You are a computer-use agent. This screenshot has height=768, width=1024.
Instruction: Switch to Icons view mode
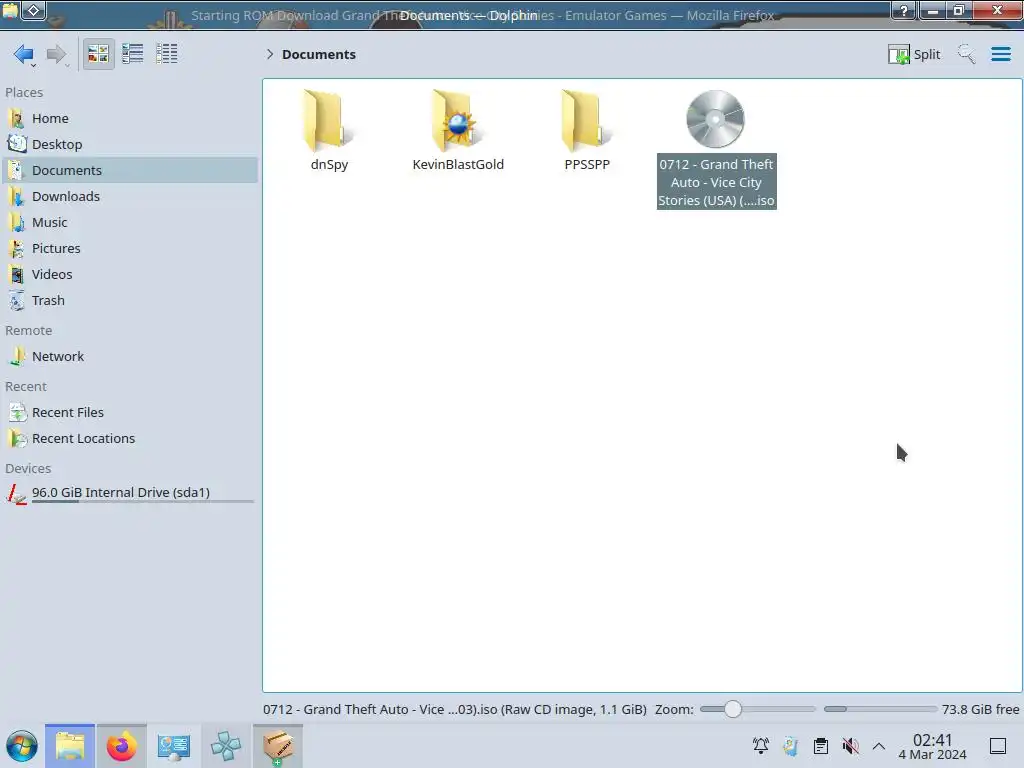(99, 54)
